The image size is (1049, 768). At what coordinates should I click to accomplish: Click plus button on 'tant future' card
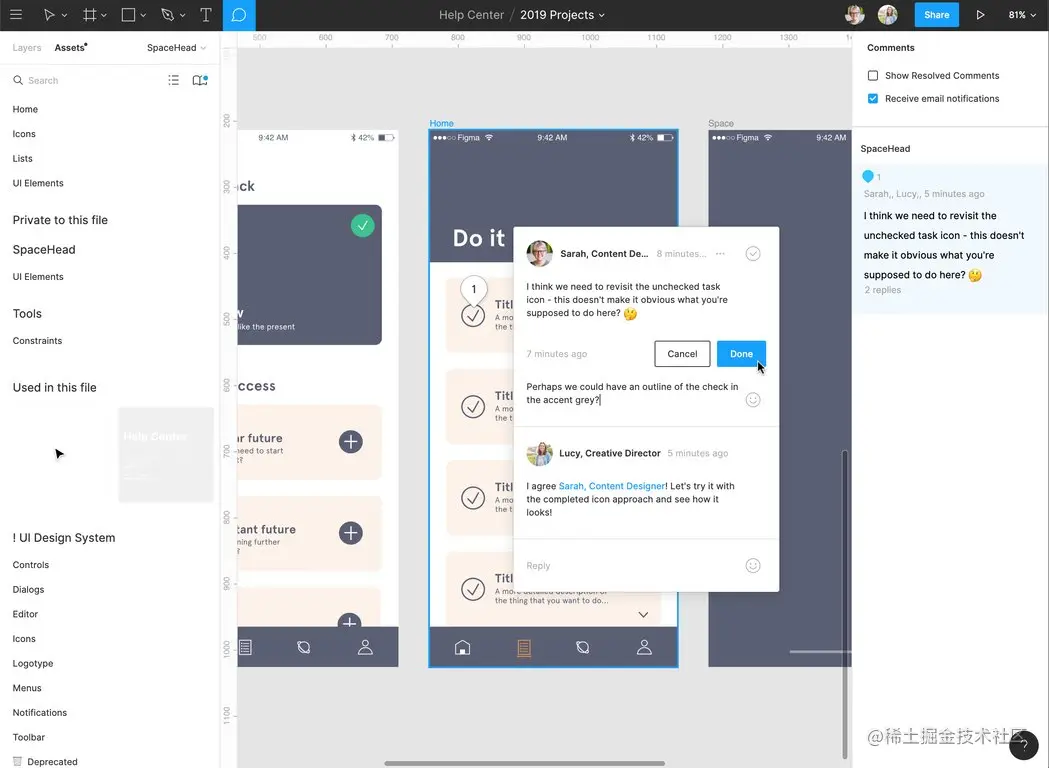coord(351,533)
